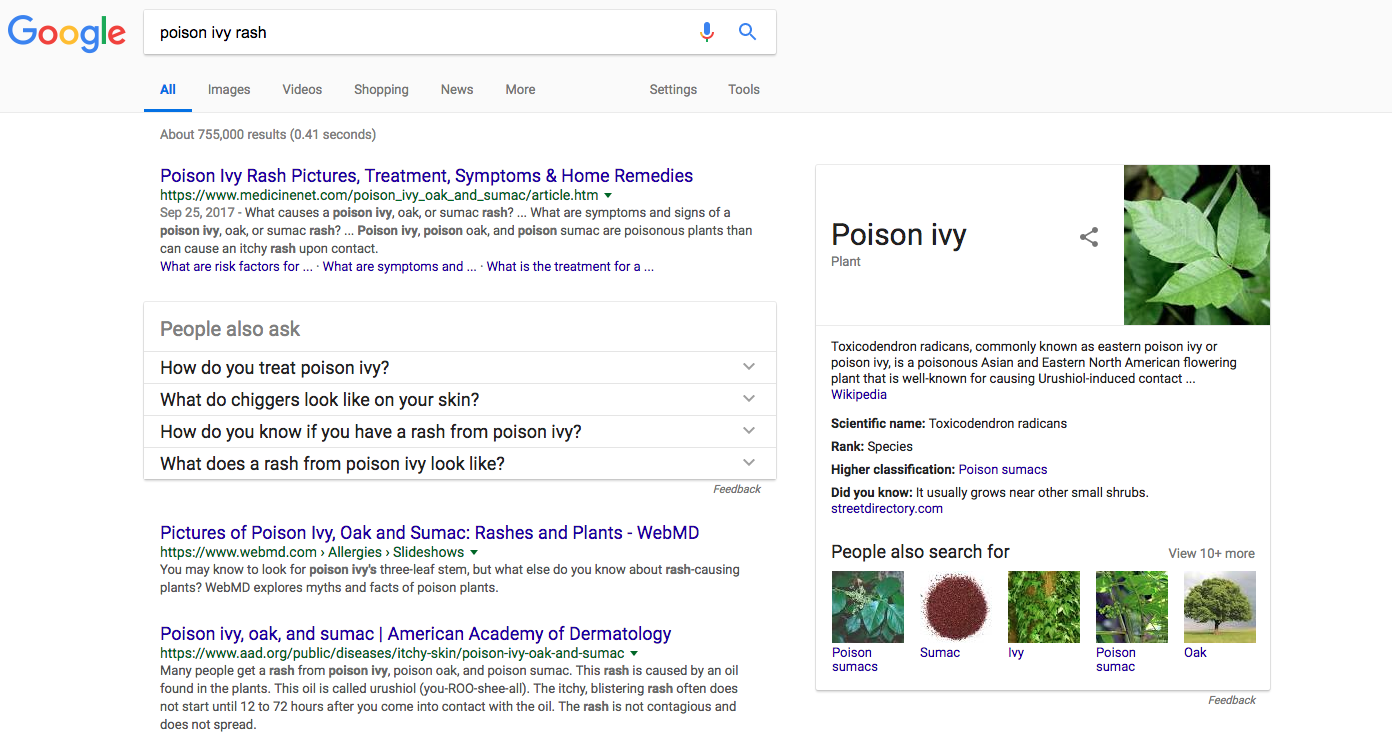Open the Settings menu
The image size is (1392, 734).
(672, 89)
